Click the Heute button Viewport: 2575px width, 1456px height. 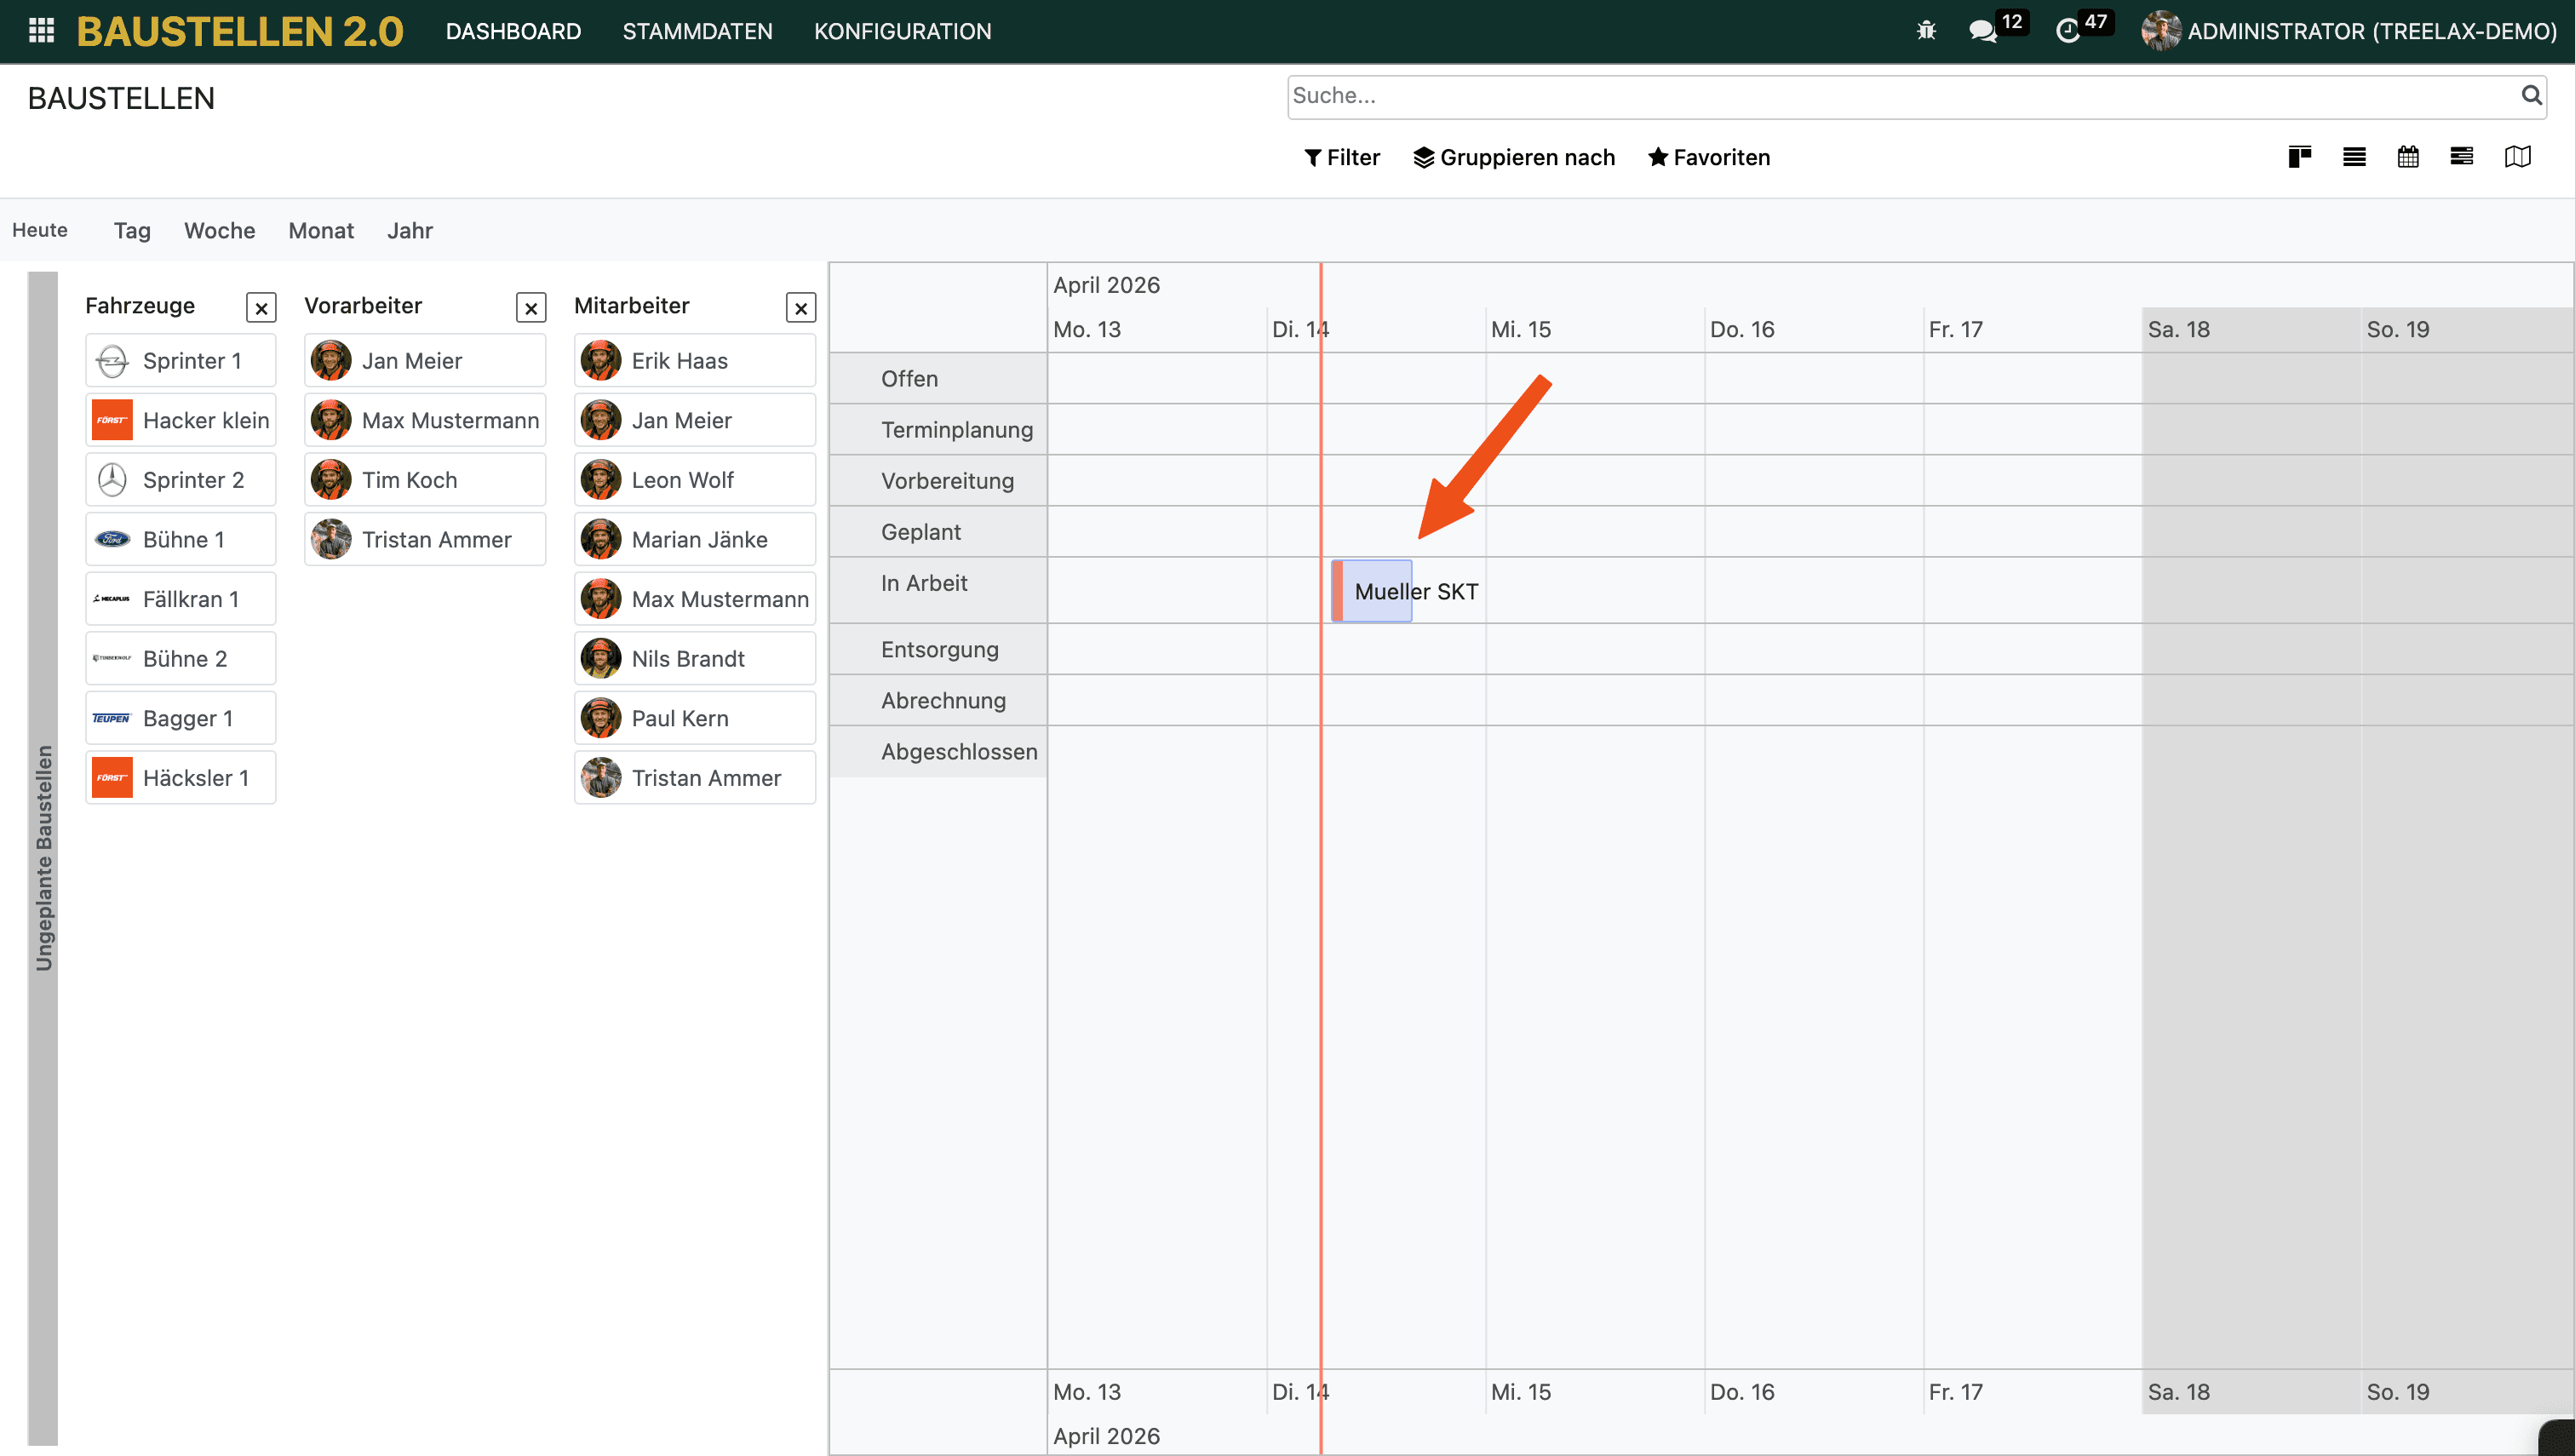click(x=40, y=230)
